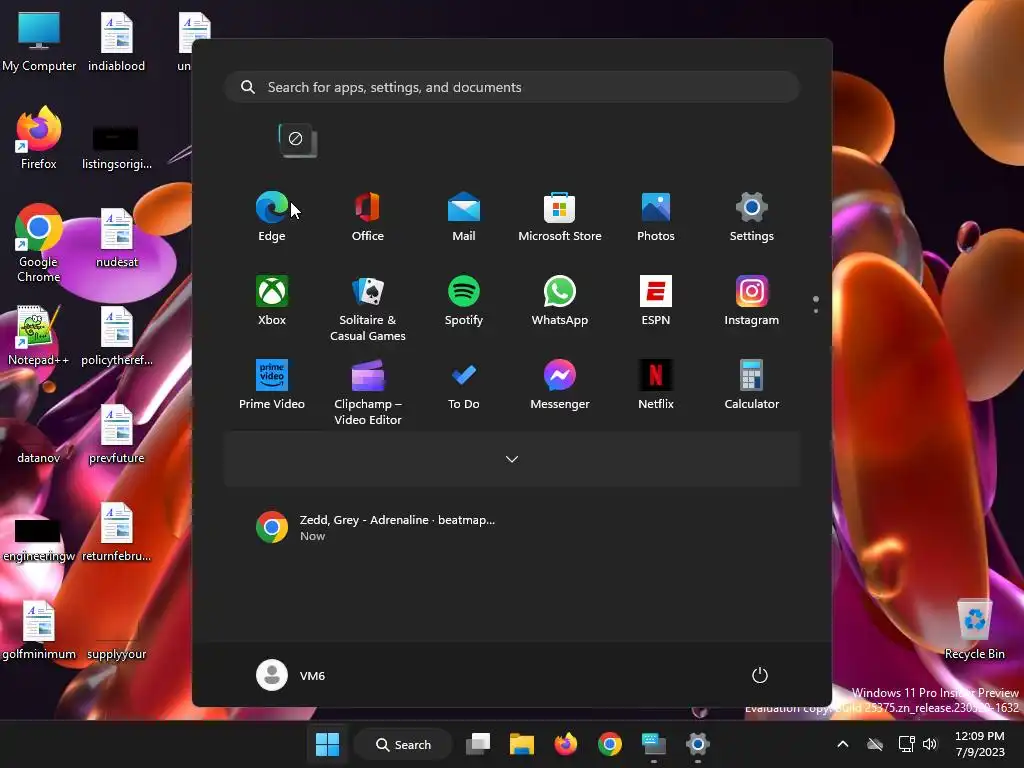Launch the To Do app
This screenshot has height=768, width=1024.
tap(464, 384)
